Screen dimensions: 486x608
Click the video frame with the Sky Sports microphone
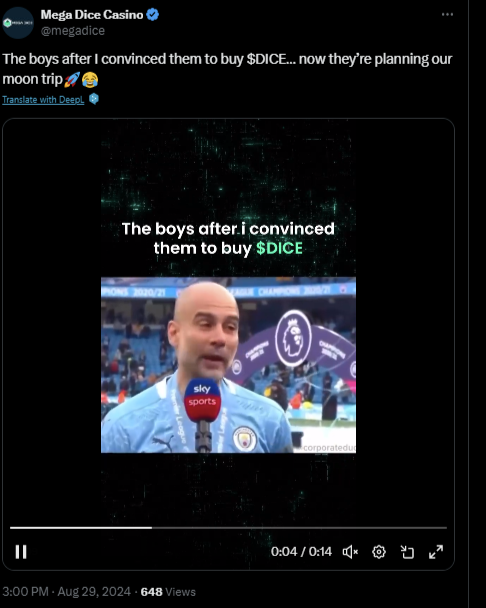point(228,365)
